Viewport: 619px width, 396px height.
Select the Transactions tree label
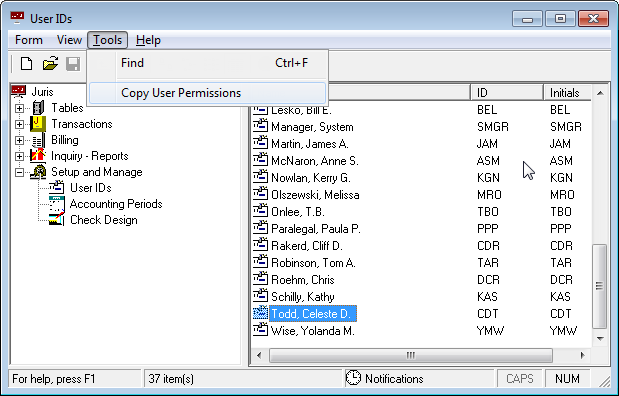(82, 124)
